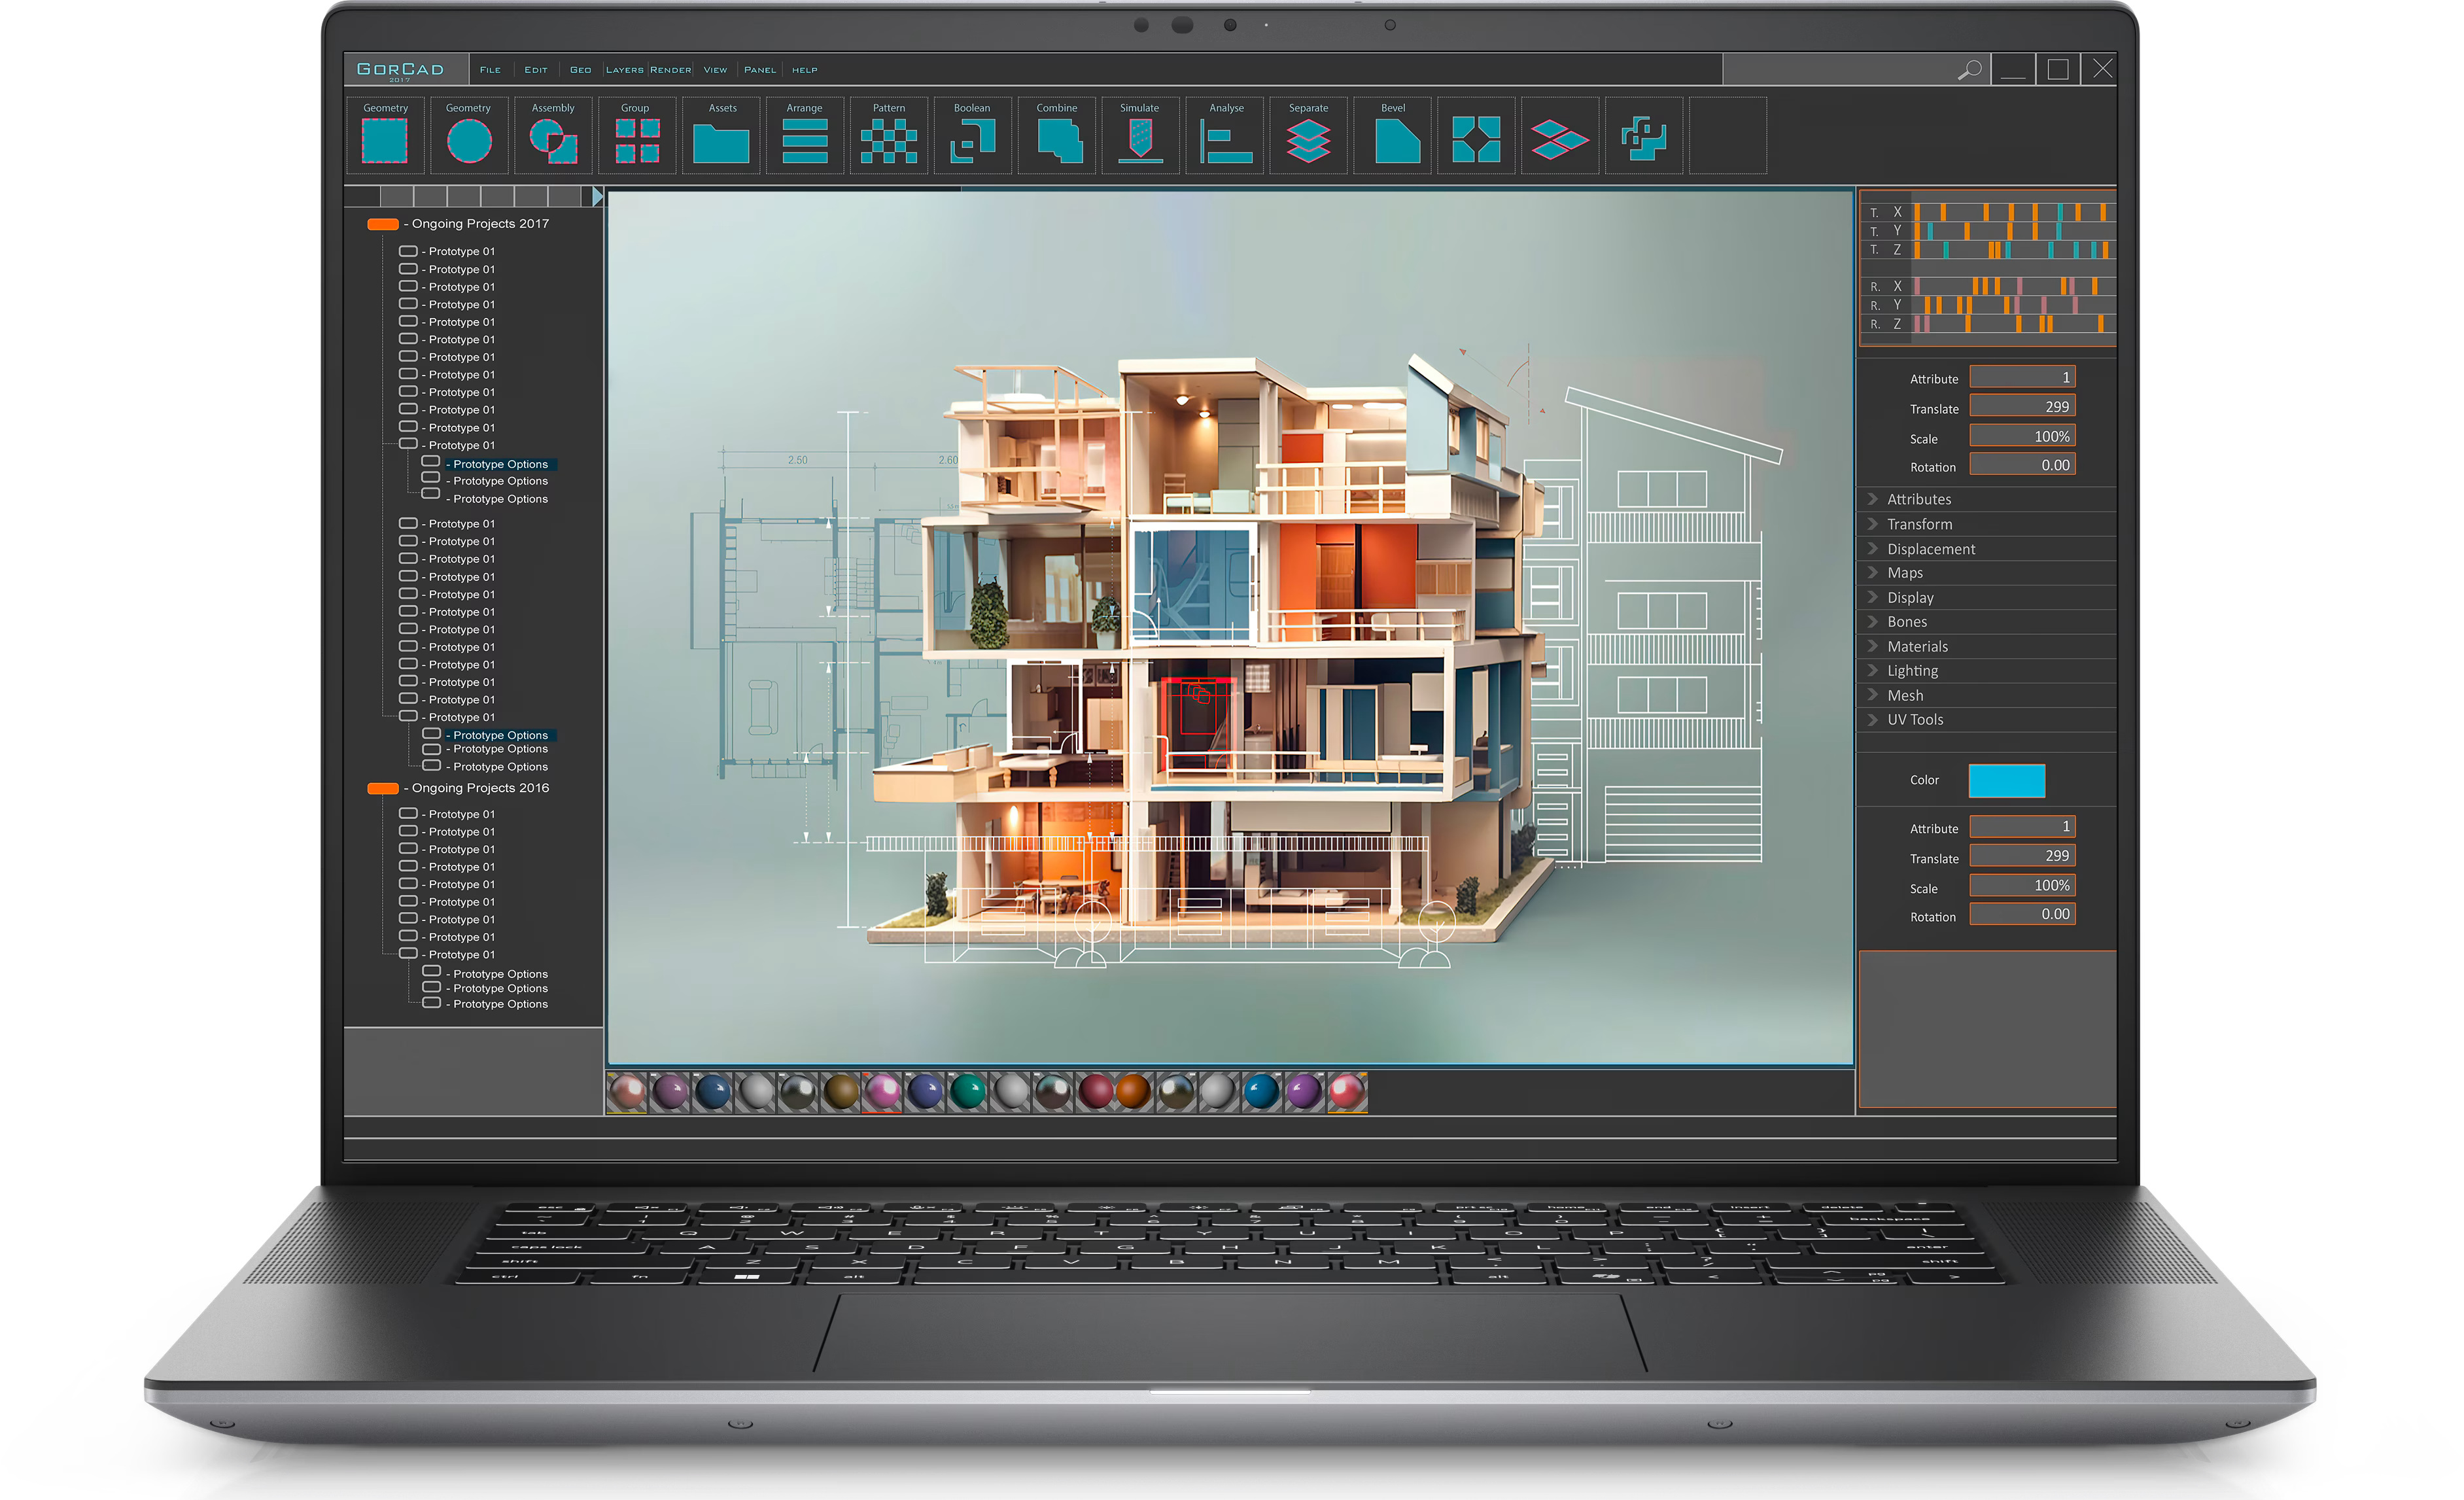Open the Render menu

pyautogui.click(x=671, y=70)
